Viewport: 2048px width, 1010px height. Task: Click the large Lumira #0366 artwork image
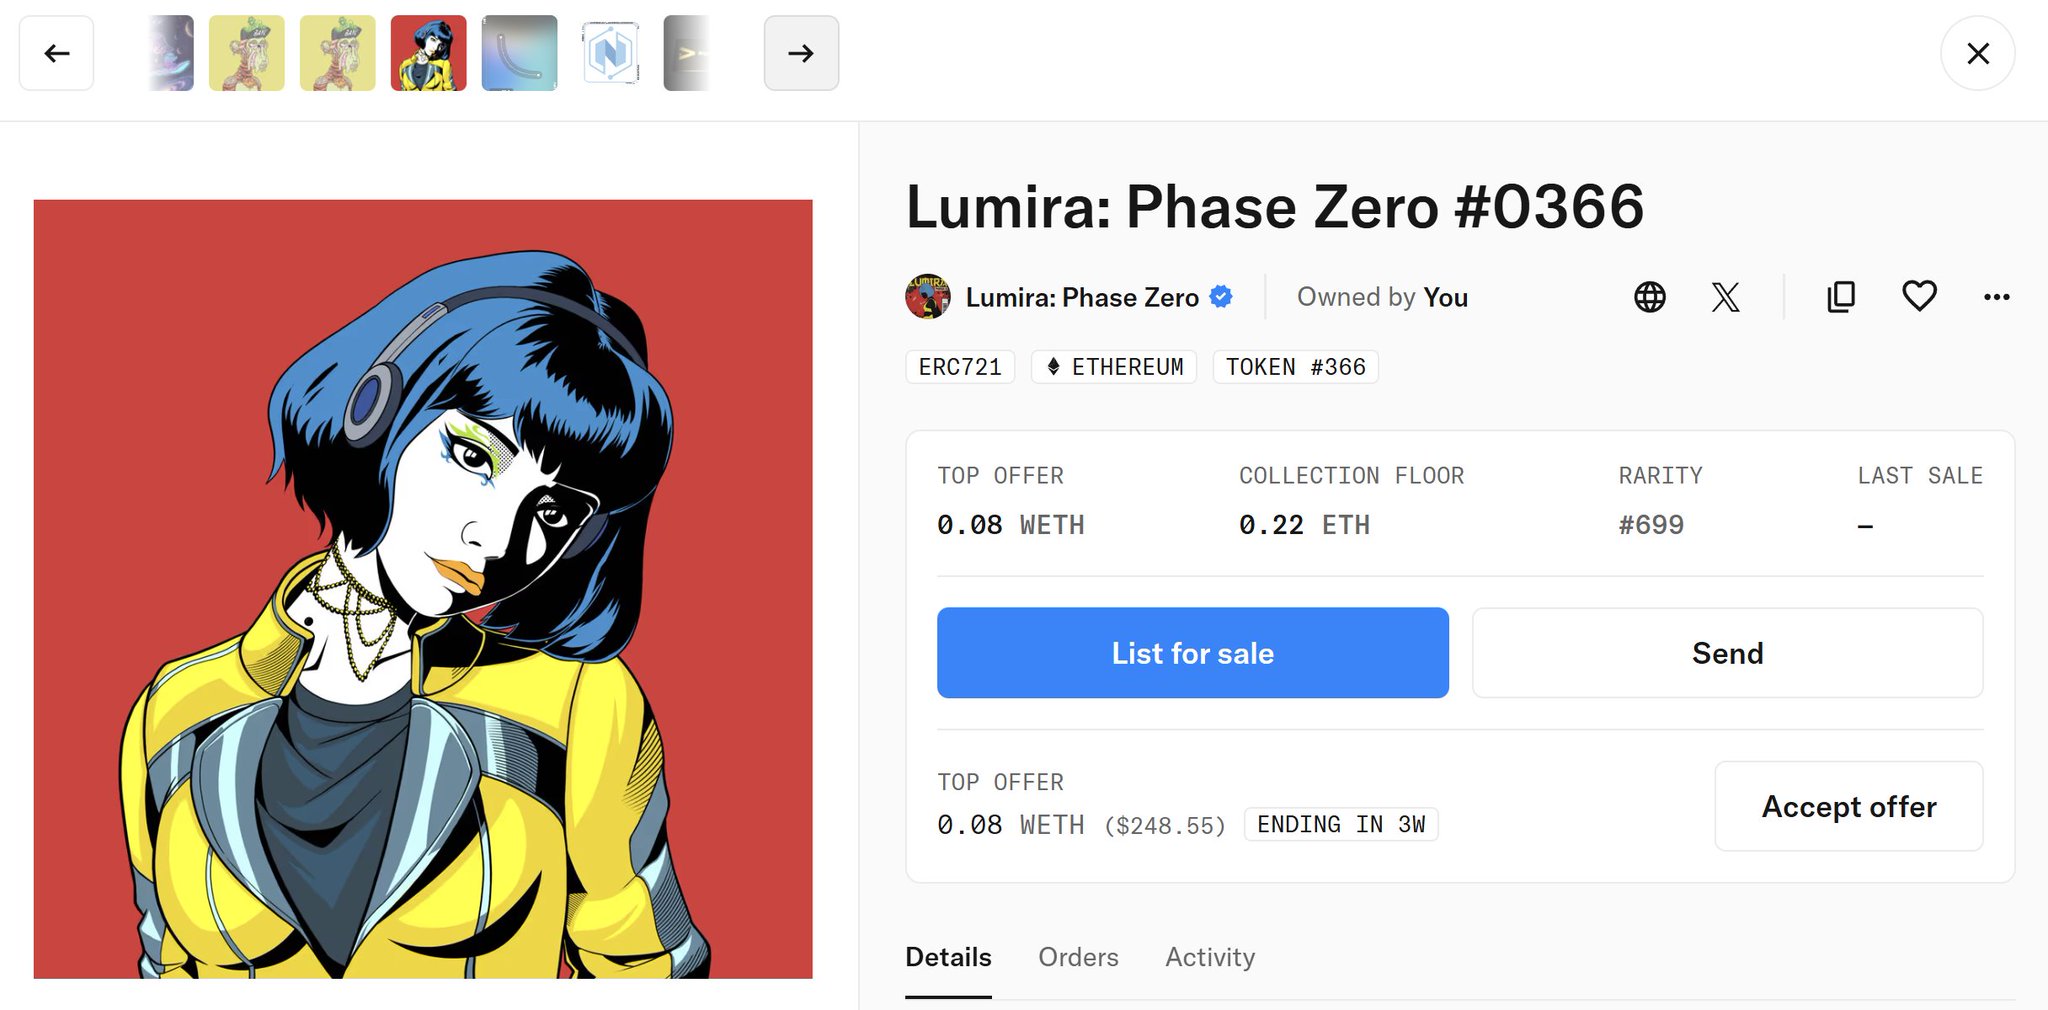[423, 589]
